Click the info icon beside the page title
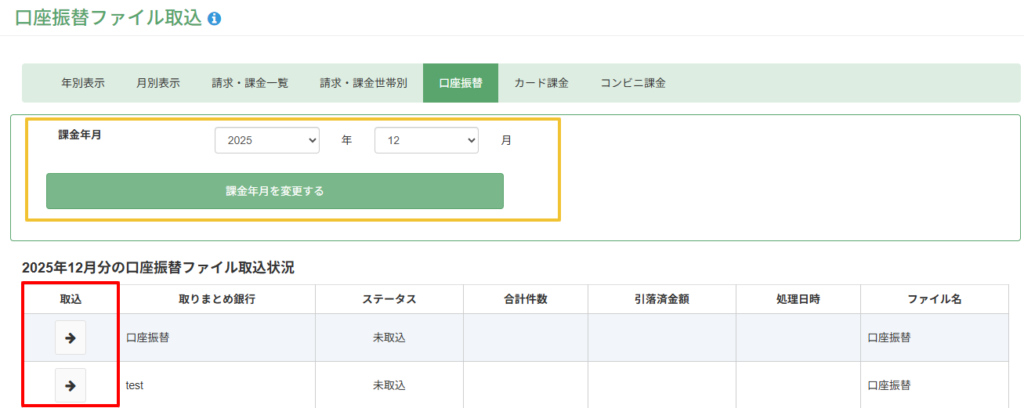 click(x=214, y=18)
